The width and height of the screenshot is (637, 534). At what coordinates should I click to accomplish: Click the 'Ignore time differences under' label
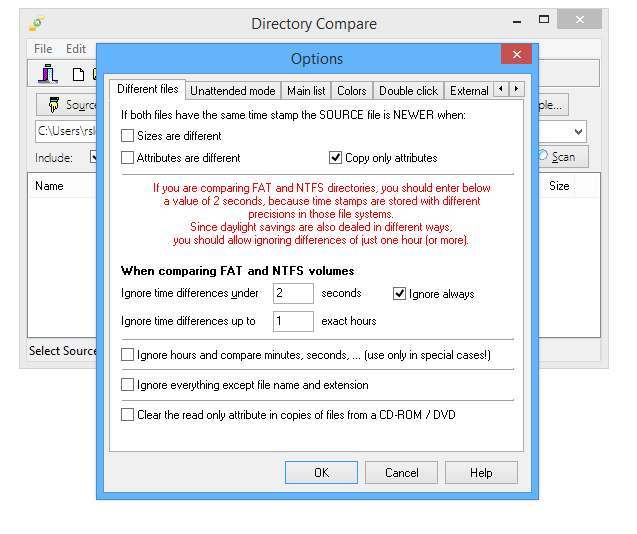[189, 293]
